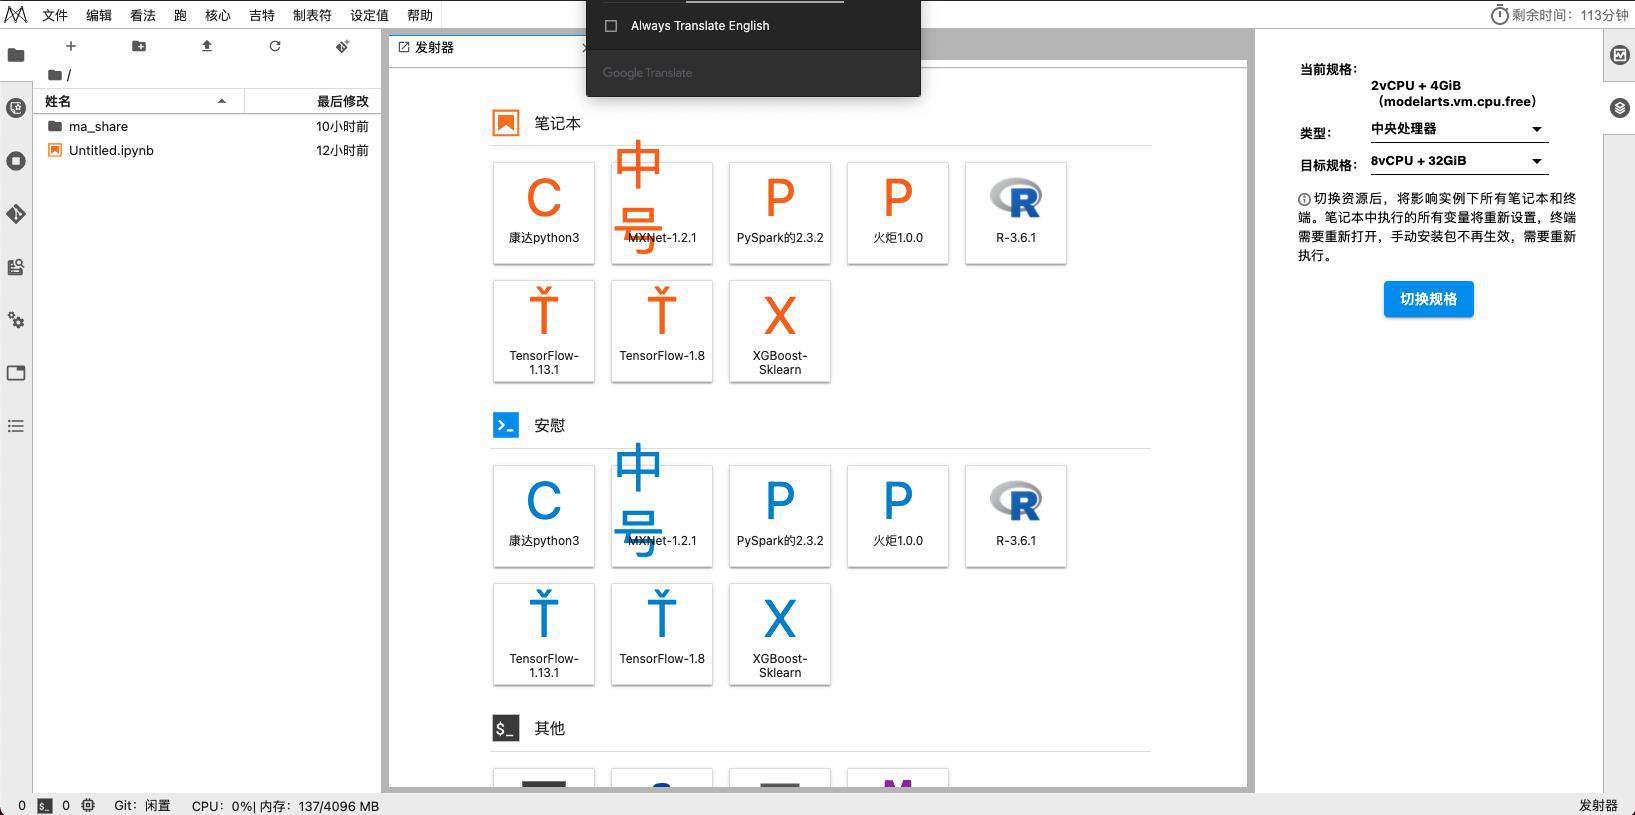
Task: Click 发射器 label in status bar
Action: 1598,805
